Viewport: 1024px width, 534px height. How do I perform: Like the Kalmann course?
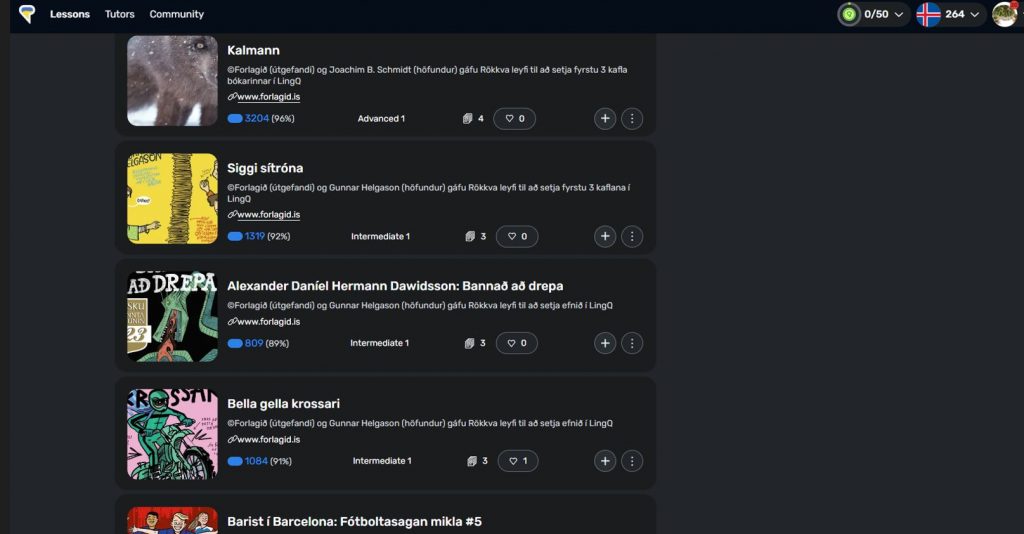point(515,118)
